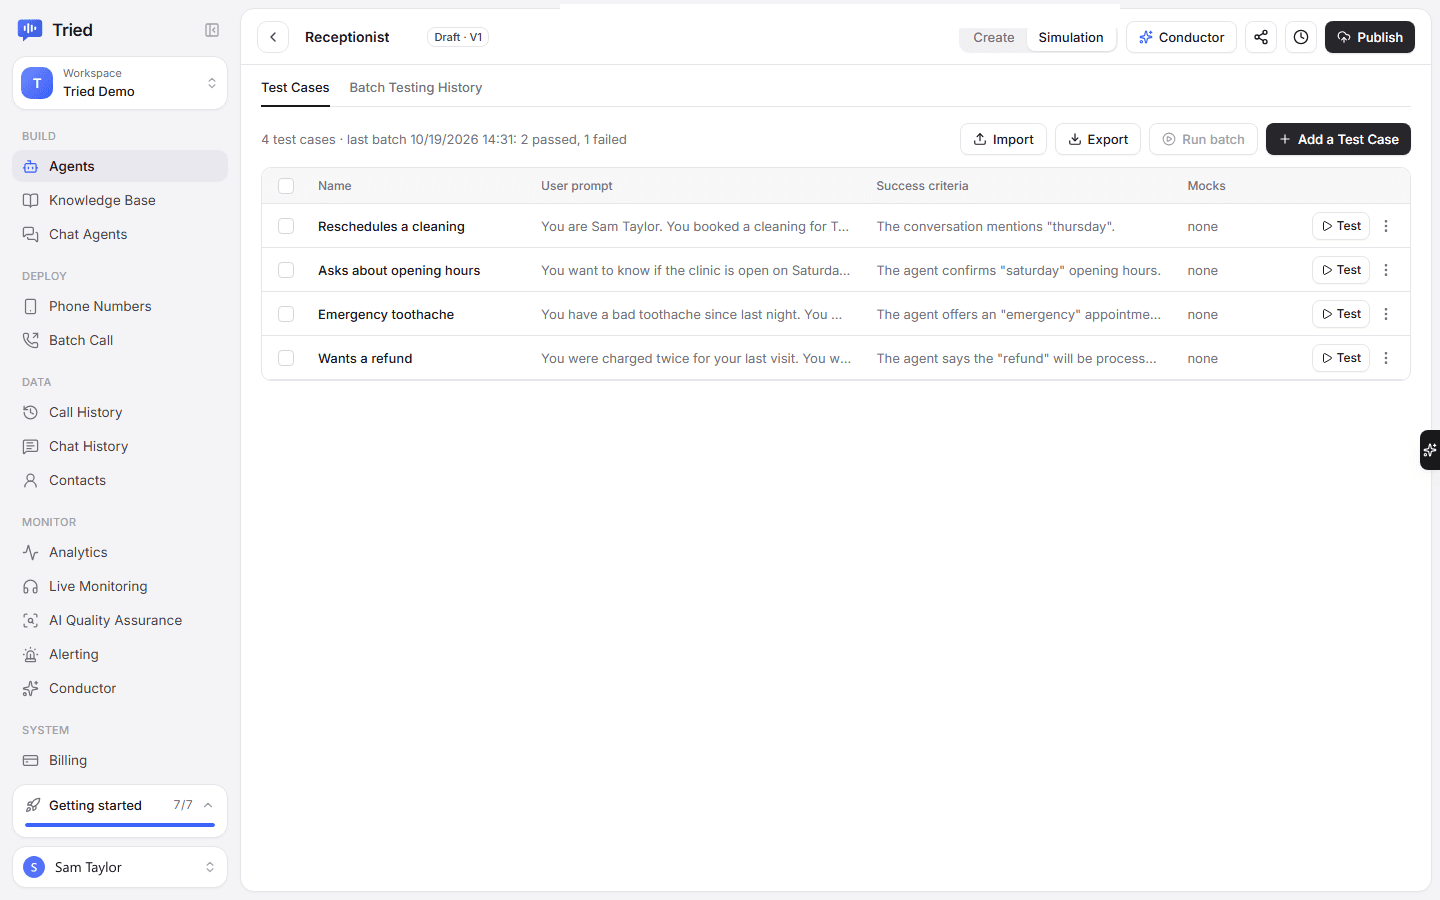This screenshot has height=900, width=1440.
Task: Toggle the select-all header checkbox
Action: click(286, 186)
